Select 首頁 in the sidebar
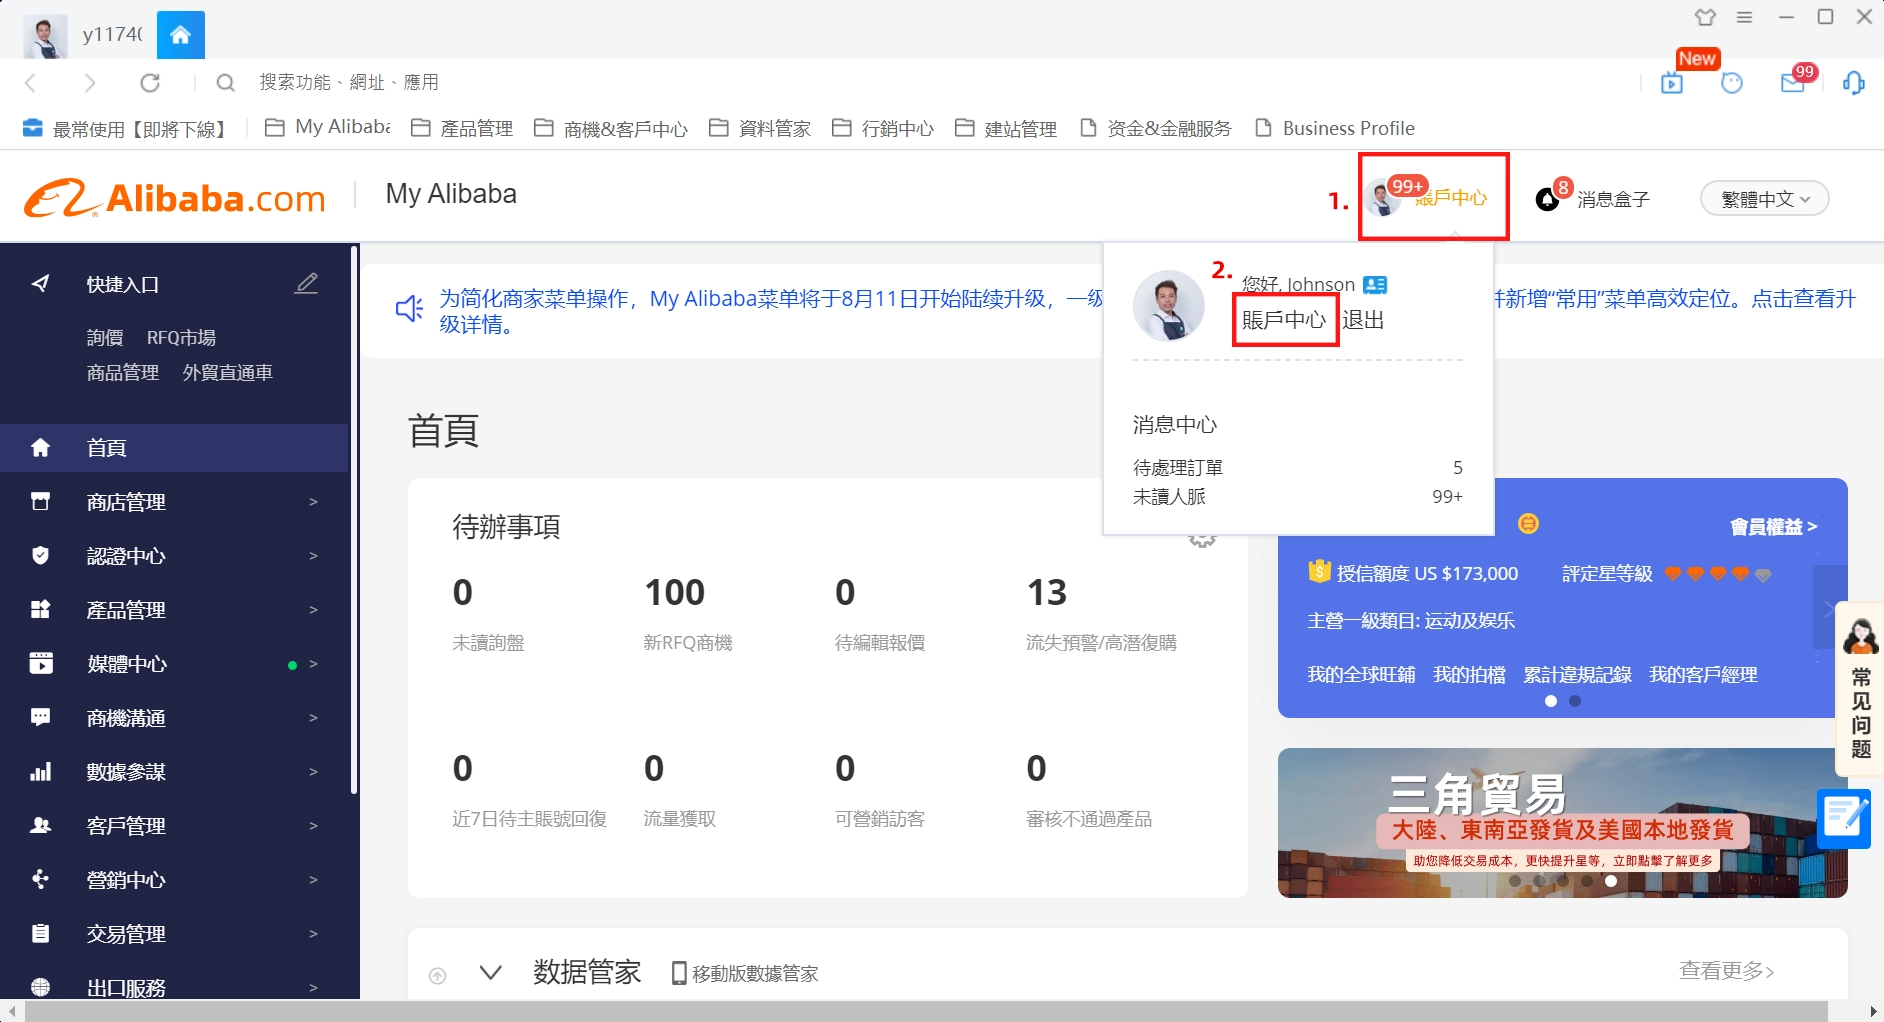Viewport: 1884px width, 1022px height. pos(175,448)
